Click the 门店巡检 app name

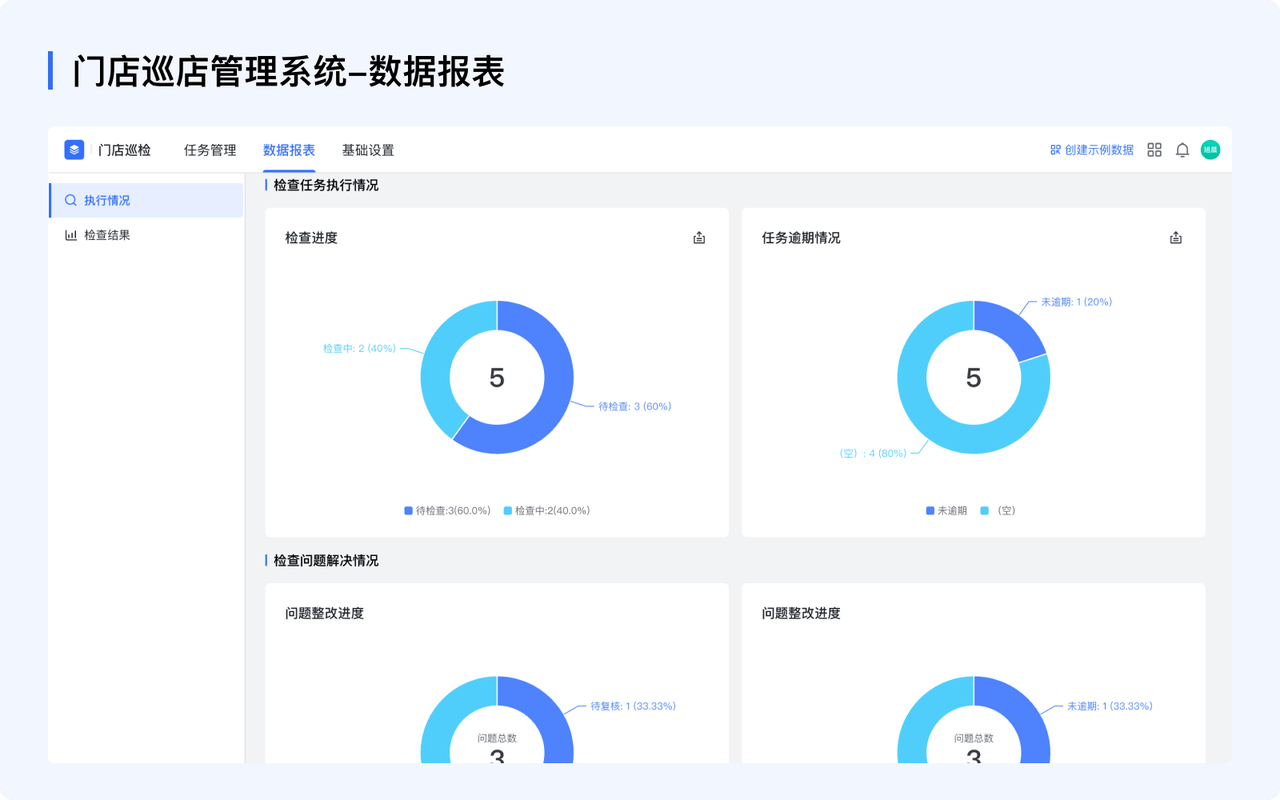click(125, 150)
